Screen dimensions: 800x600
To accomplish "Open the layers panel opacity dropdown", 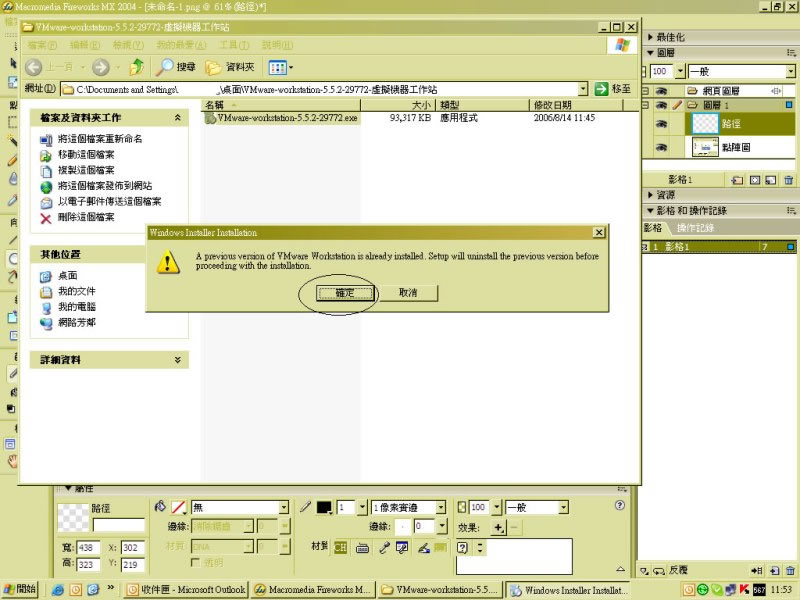I will pyautogui.click(x=680, y=71).
